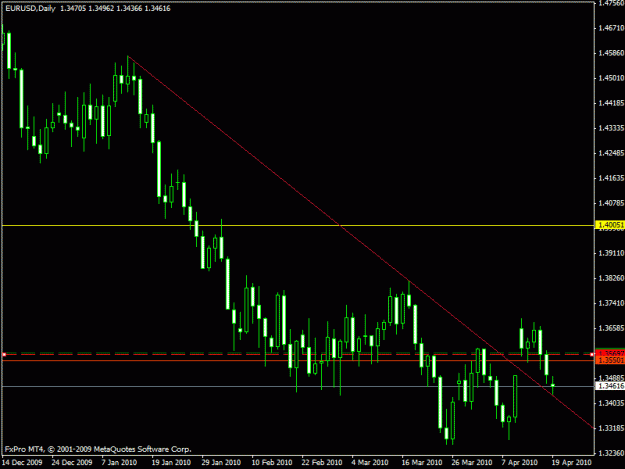
Task: Click the 1.39110 price scale value
Action: [611, 253]
